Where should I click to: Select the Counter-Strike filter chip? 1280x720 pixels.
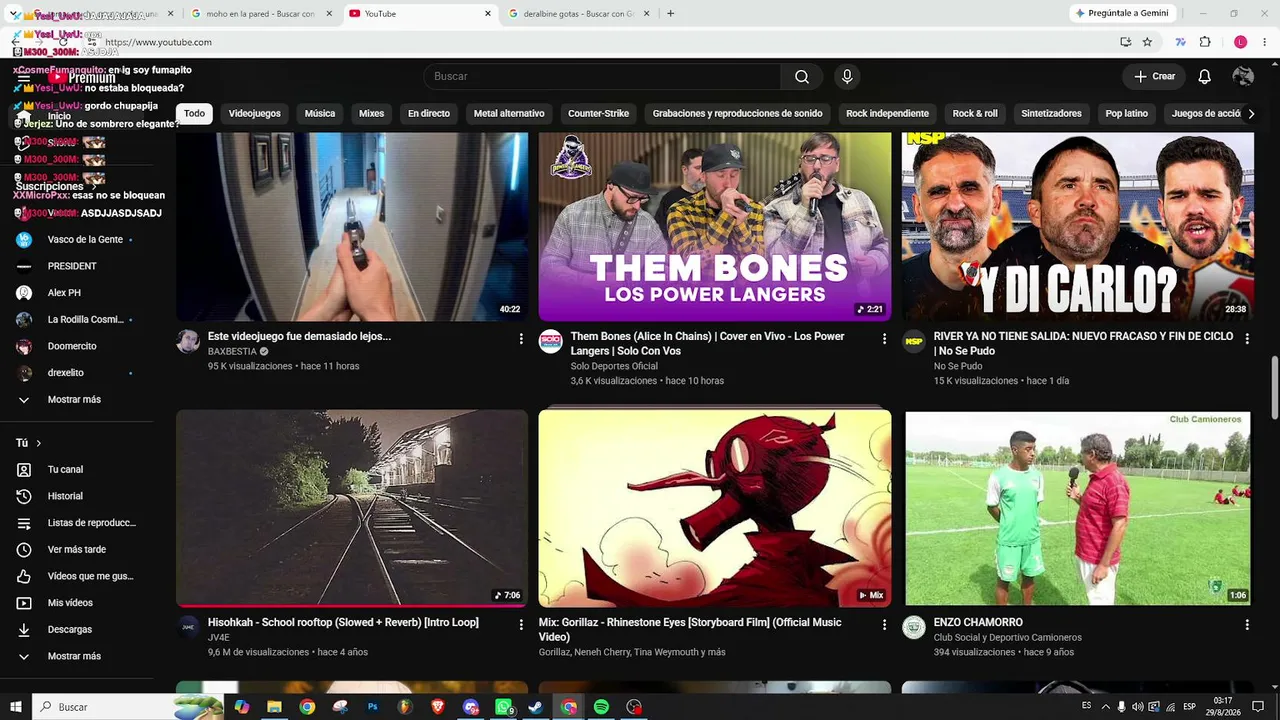point(599,114)
